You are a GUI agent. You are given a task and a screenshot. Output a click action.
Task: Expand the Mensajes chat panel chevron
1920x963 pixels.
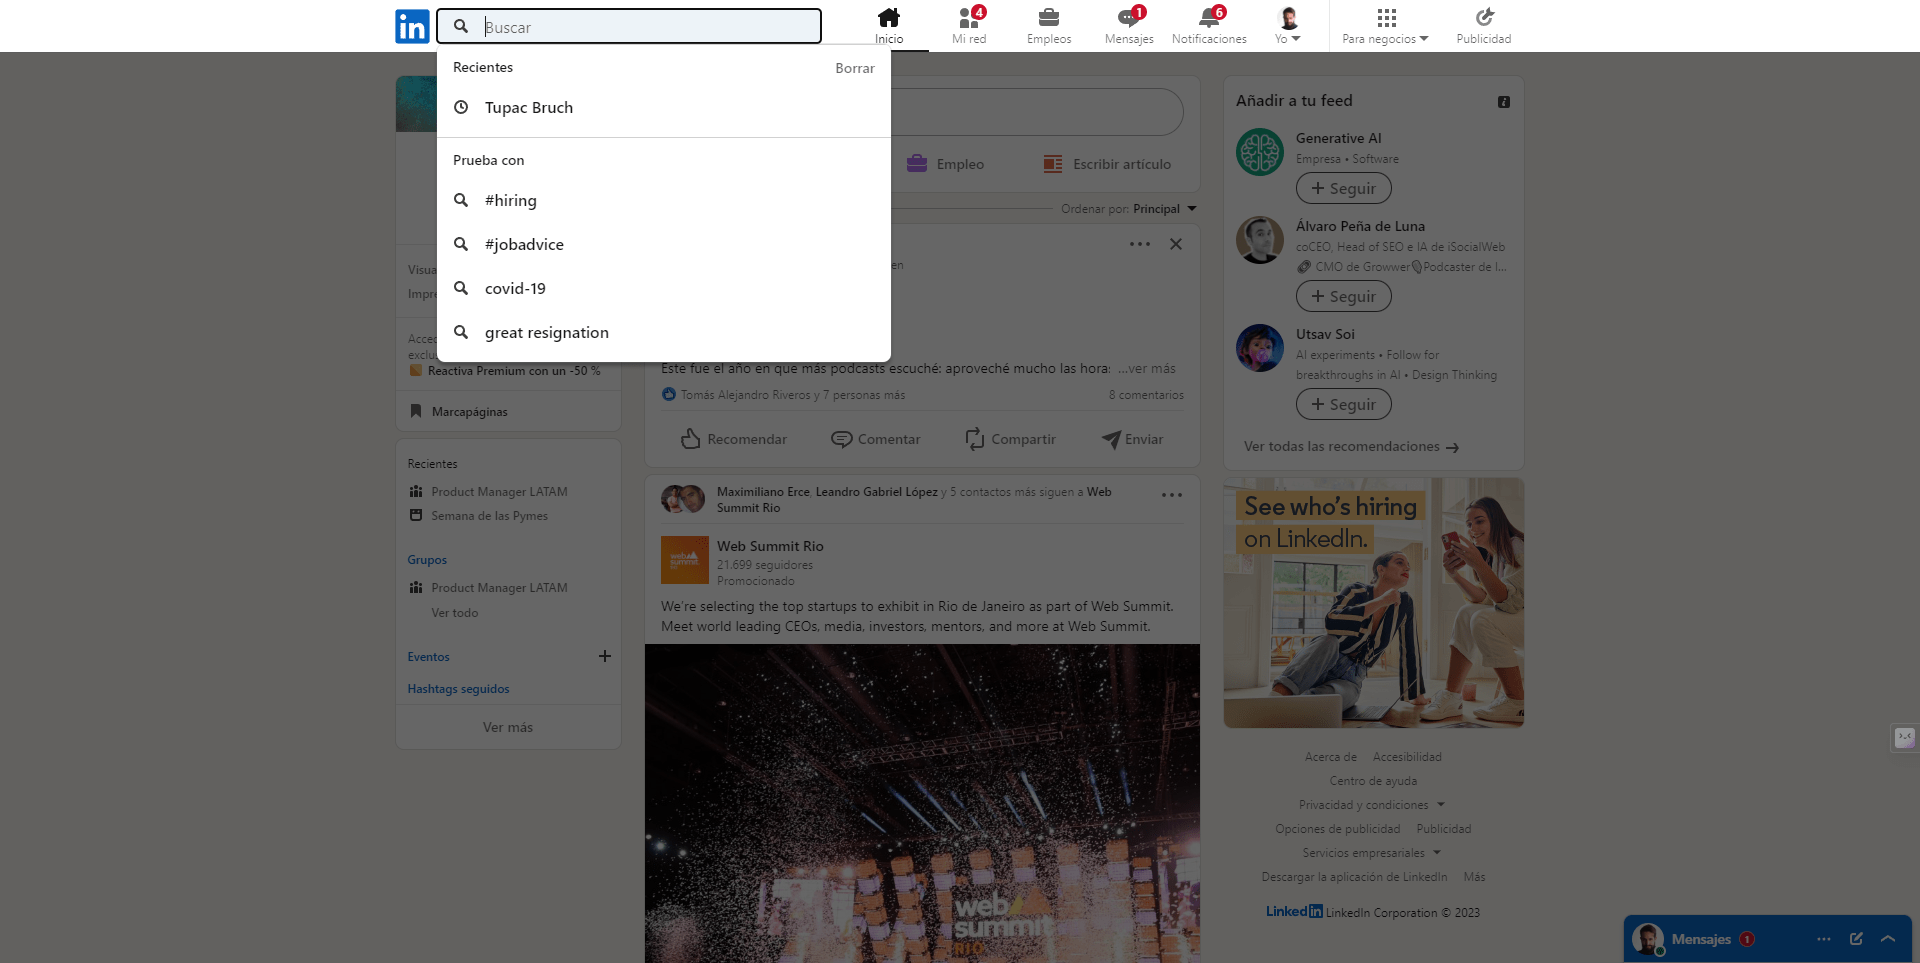[1888, 939]
